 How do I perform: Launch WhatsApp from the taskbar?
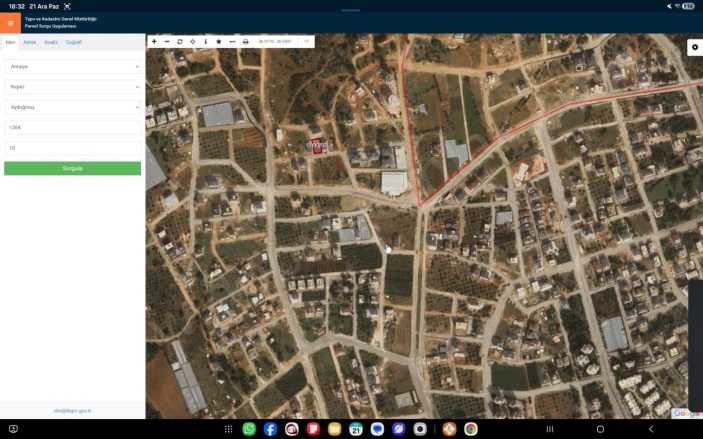[x=249, y=429]
